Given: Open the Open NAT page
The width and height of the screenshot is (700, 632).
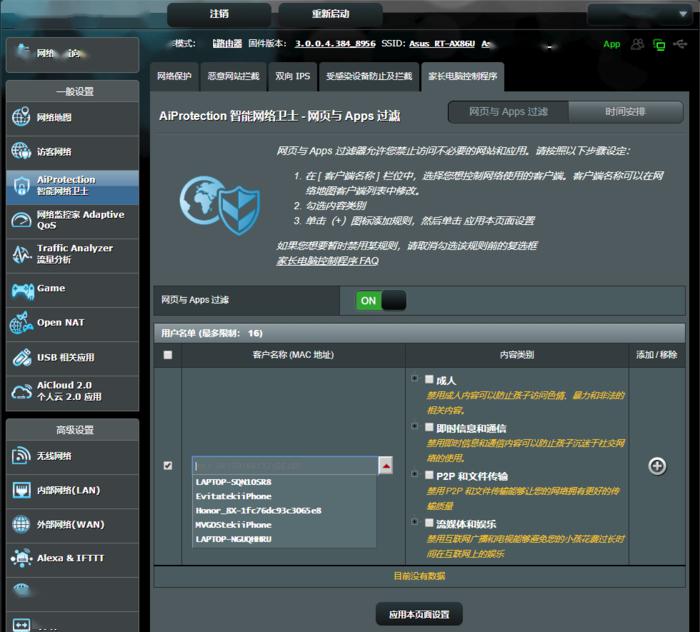Looking at the screenshot, I should (x=70, y=323).
